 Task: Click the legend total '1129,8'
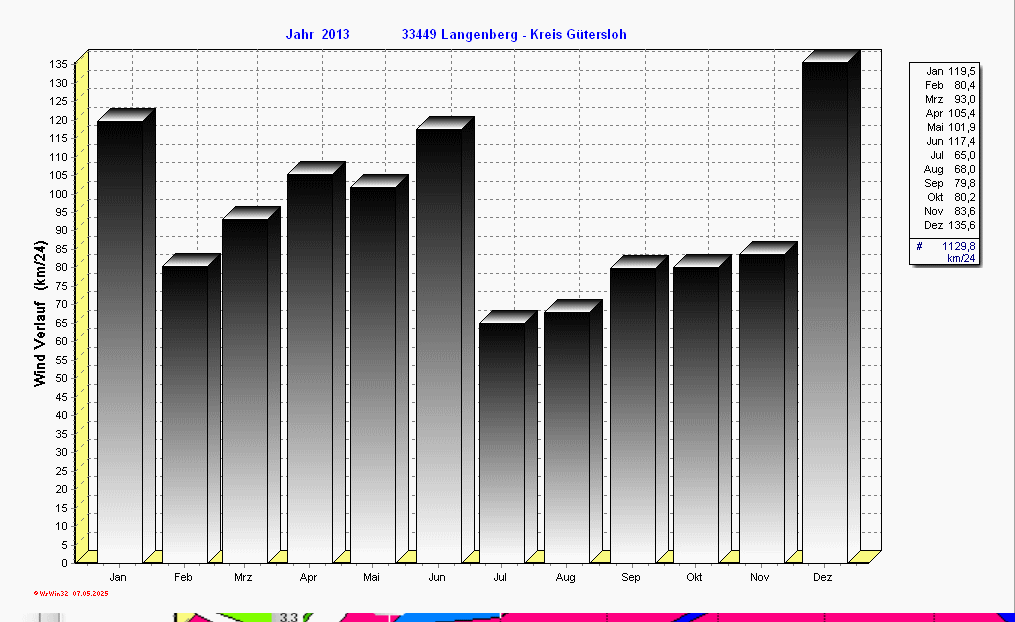959,247
